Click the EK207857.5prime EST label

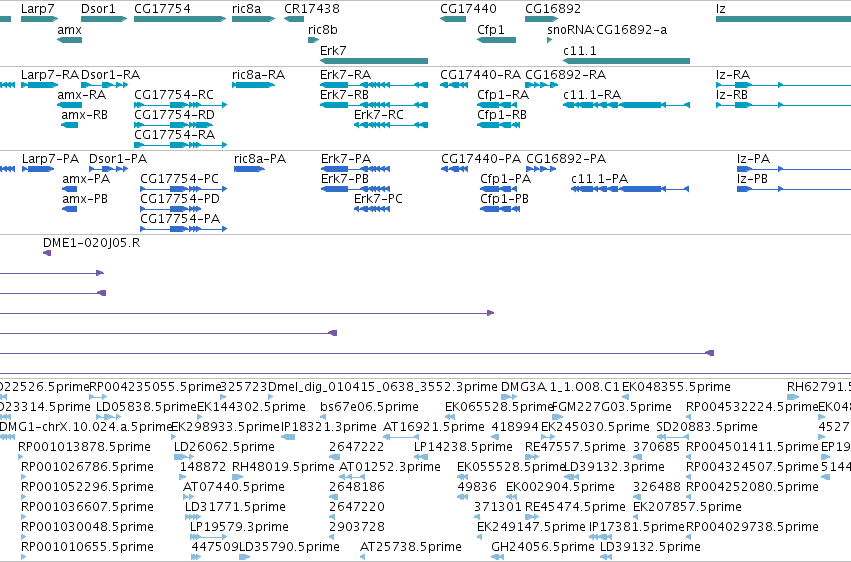[687, 507]
